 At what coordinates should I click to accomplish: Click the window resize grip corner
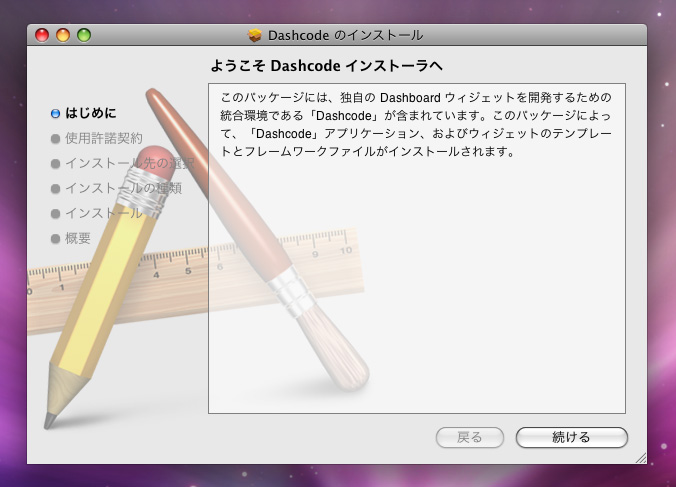pos(641,458)
